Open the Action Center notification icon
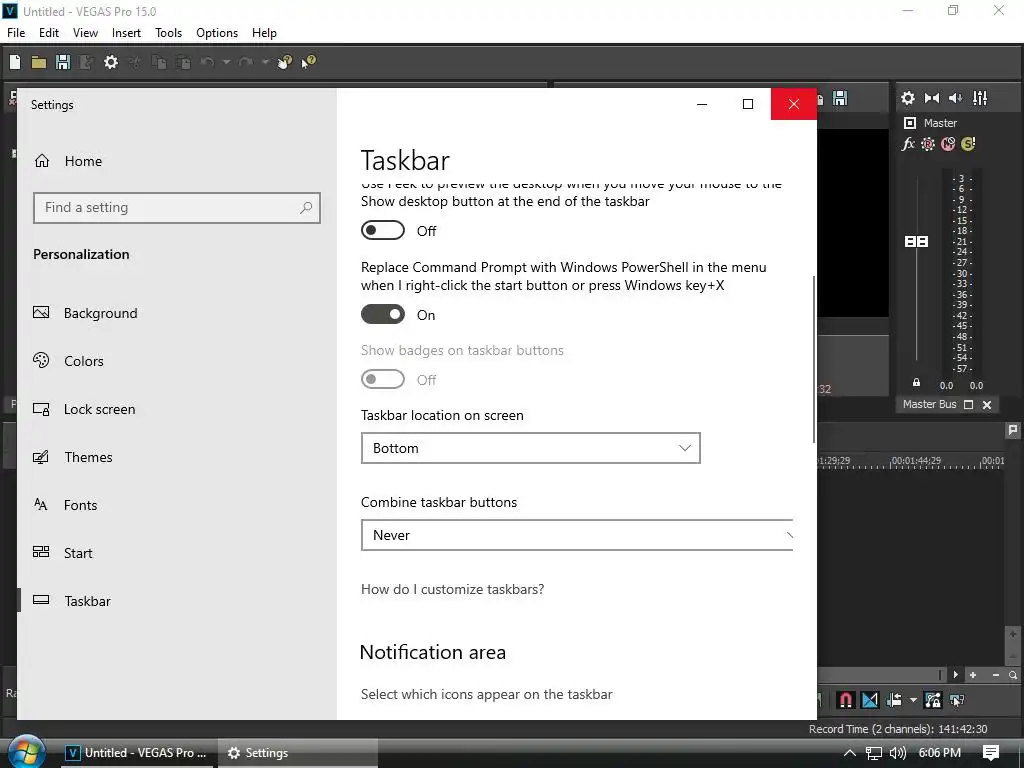The image size is (1024, 768). point(991,753)
